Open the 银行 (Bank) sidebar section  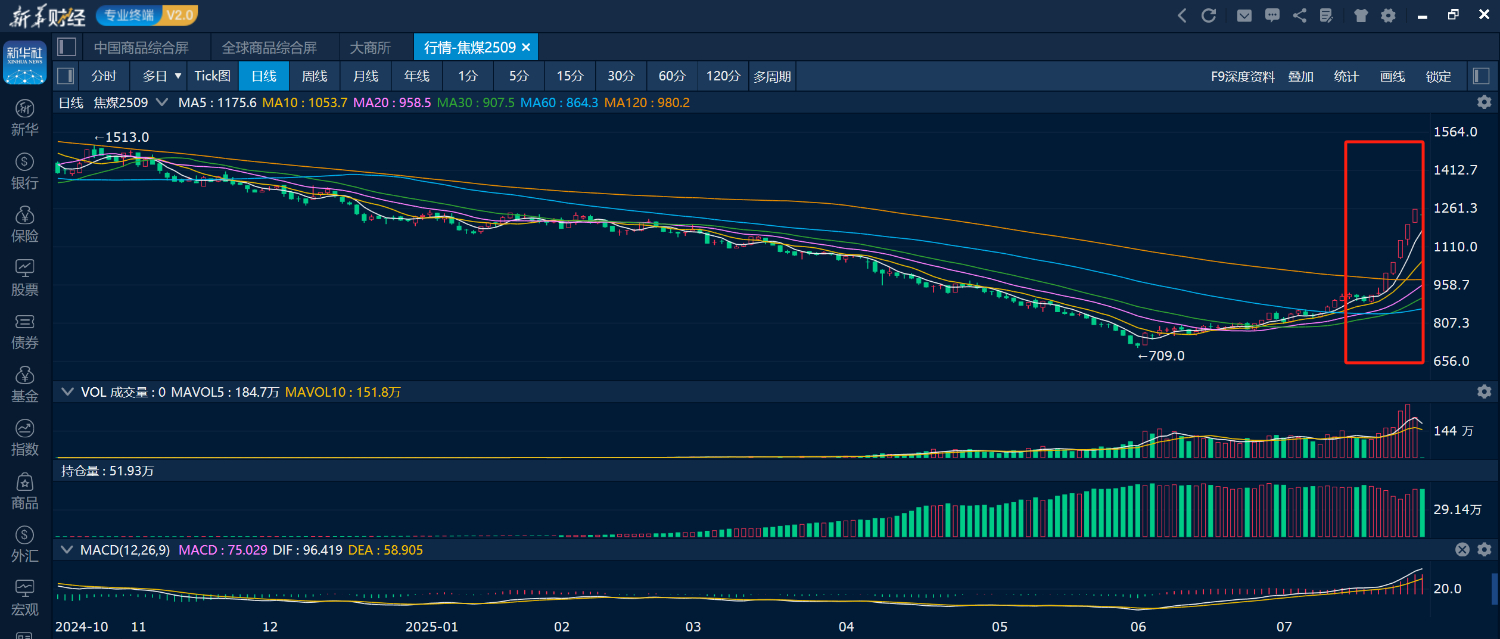pyautogui.click(x=25, y=170)
